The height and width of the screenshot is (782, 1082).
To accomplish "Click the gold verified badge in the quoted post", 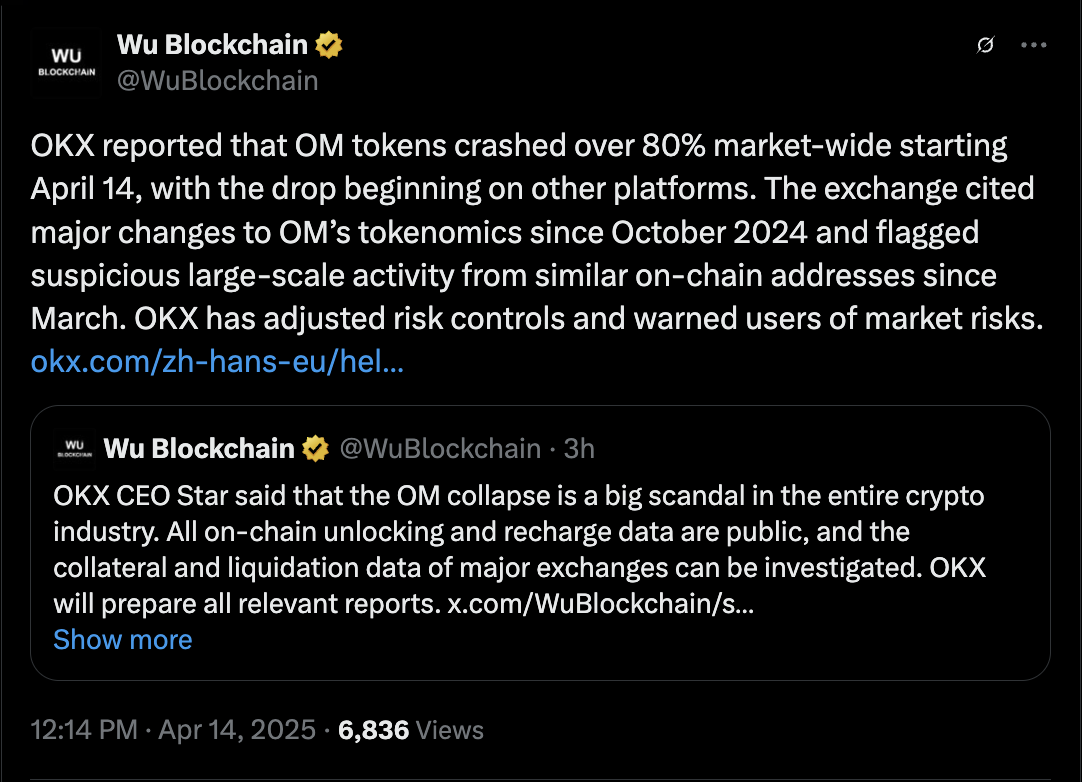I will (x=316, y=449).
